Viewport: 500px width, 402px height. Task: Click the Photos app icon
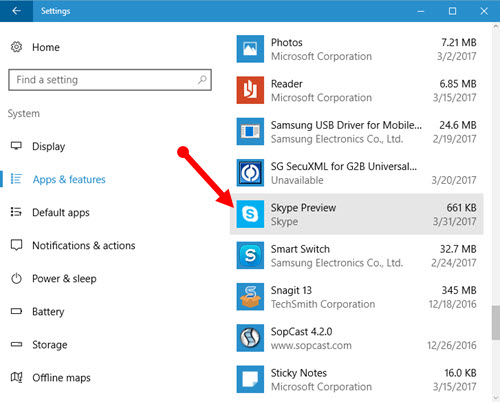(250, 49)
